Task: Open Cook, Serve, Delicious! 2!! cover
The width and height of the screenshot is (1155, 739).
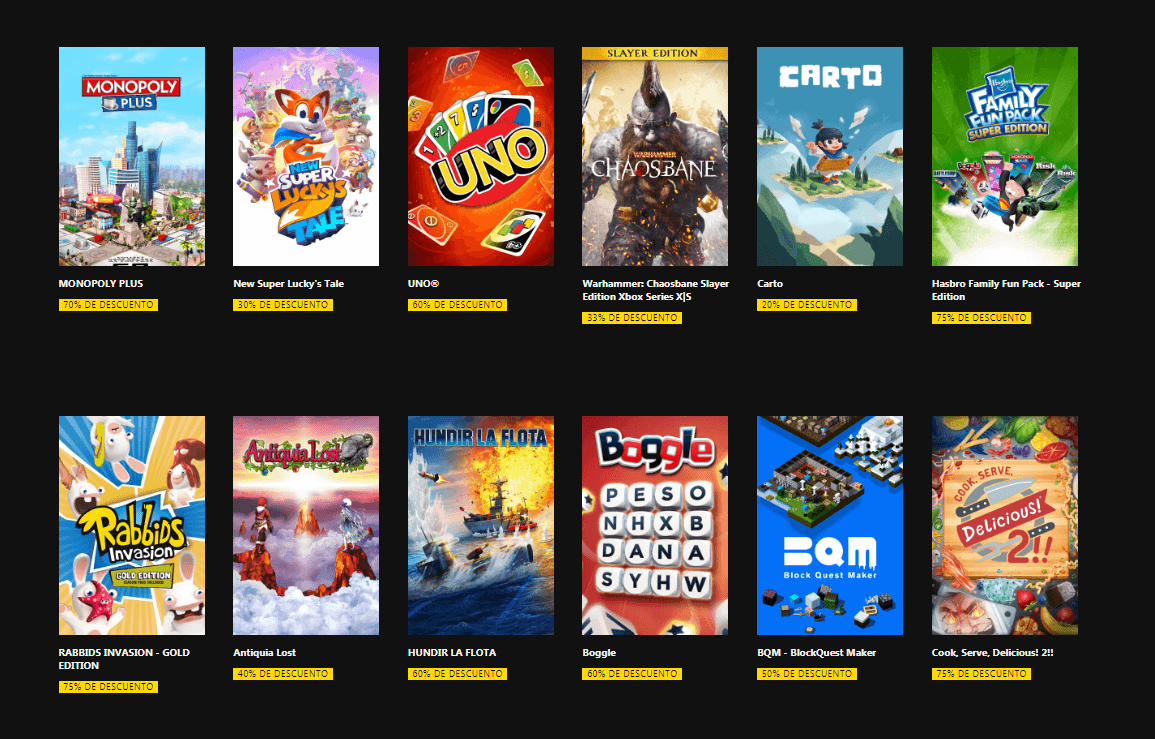Action: [x=1005, y=525]
